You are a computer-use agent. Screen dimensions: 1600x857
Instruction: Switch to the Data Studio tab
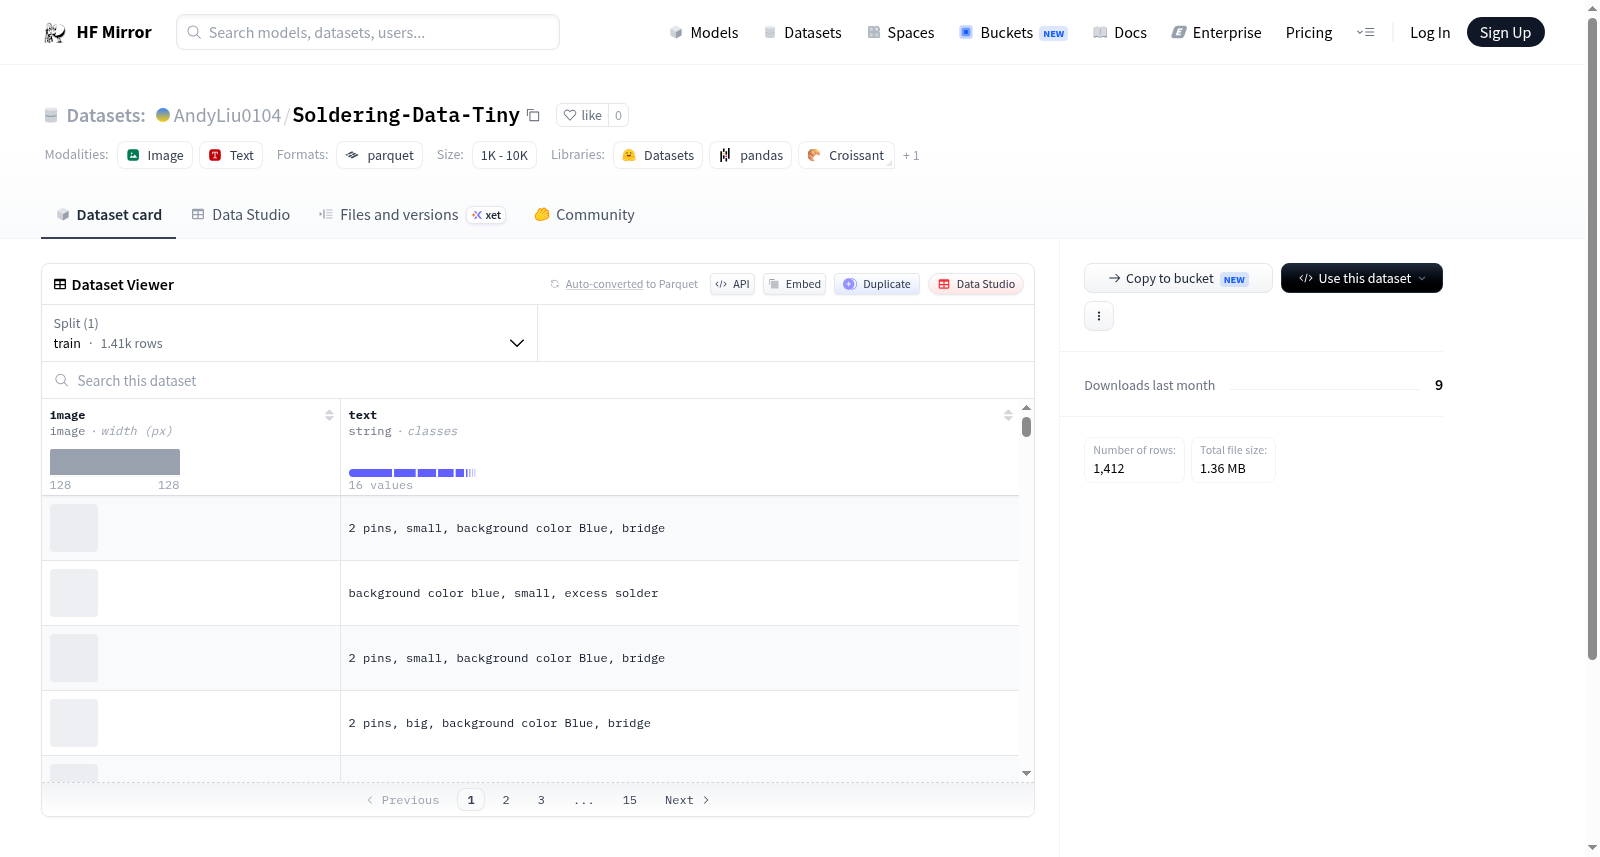click(241, 215)
